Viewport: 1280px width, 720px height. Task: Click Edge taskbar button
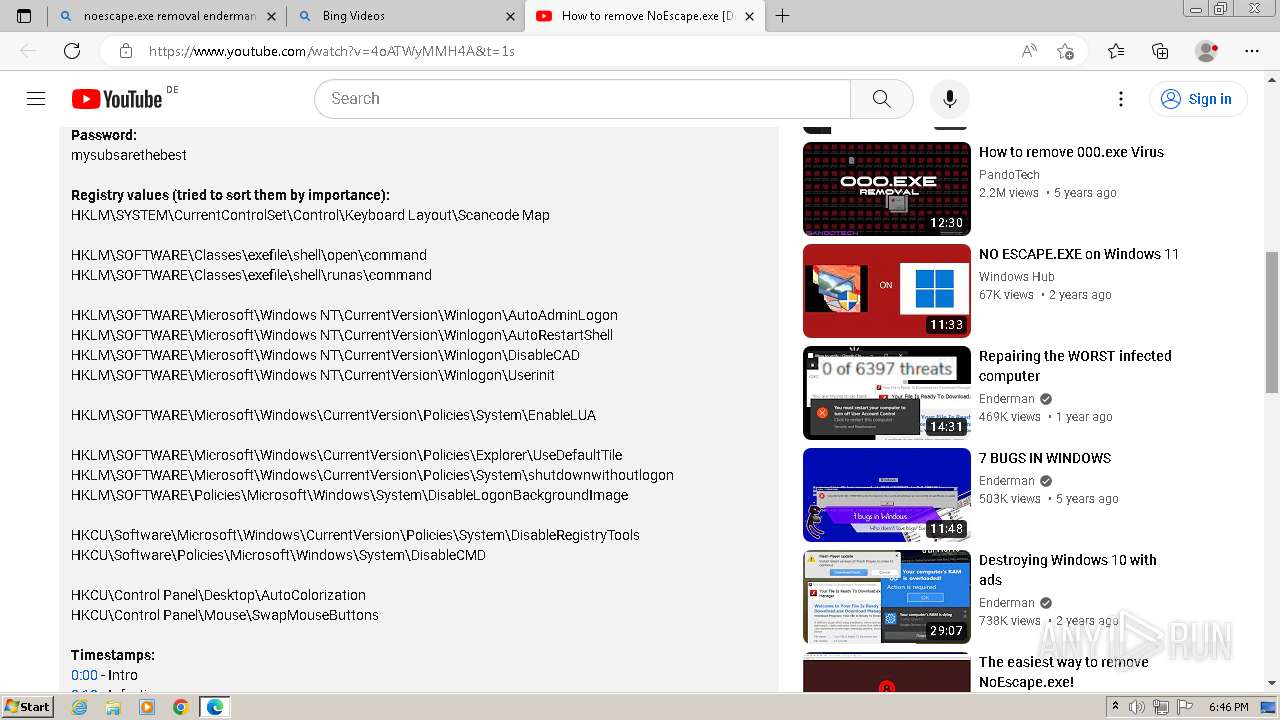(x=214, y=707)
